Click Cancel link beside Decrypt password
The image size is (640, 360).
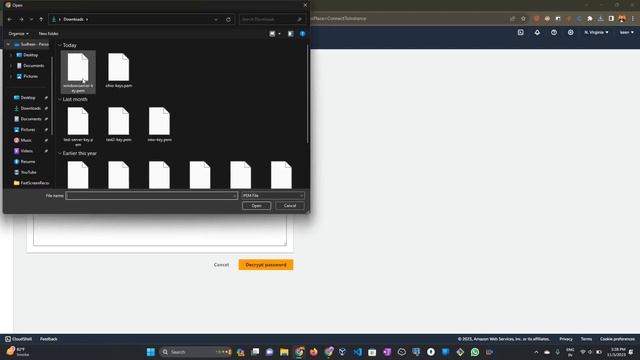[221, 265]
